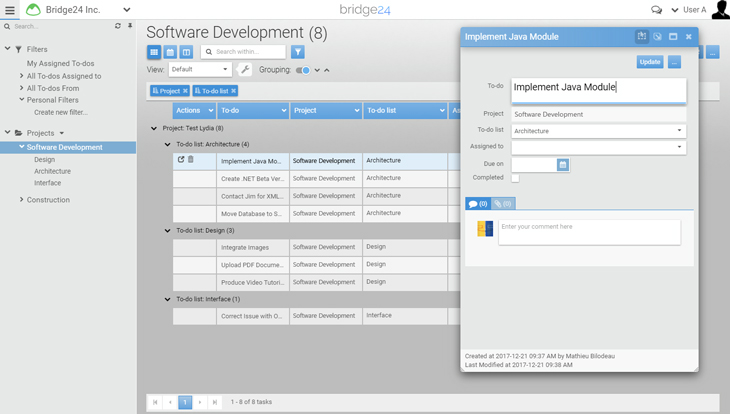Click page 1 button in pager

tap(185, 402)
